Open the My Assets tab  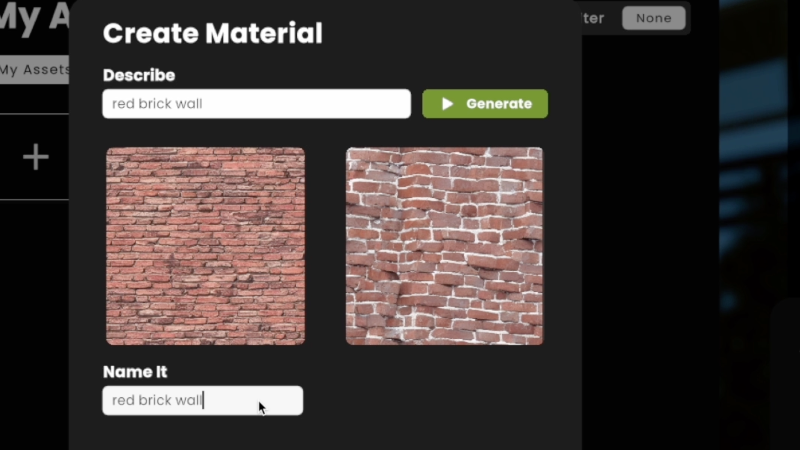tap(35, 70)
